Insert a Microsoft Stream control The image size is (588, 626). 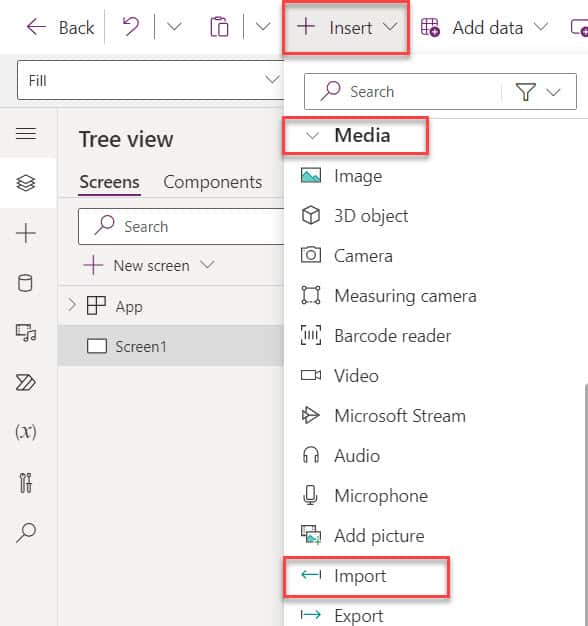tap(383, 416)
